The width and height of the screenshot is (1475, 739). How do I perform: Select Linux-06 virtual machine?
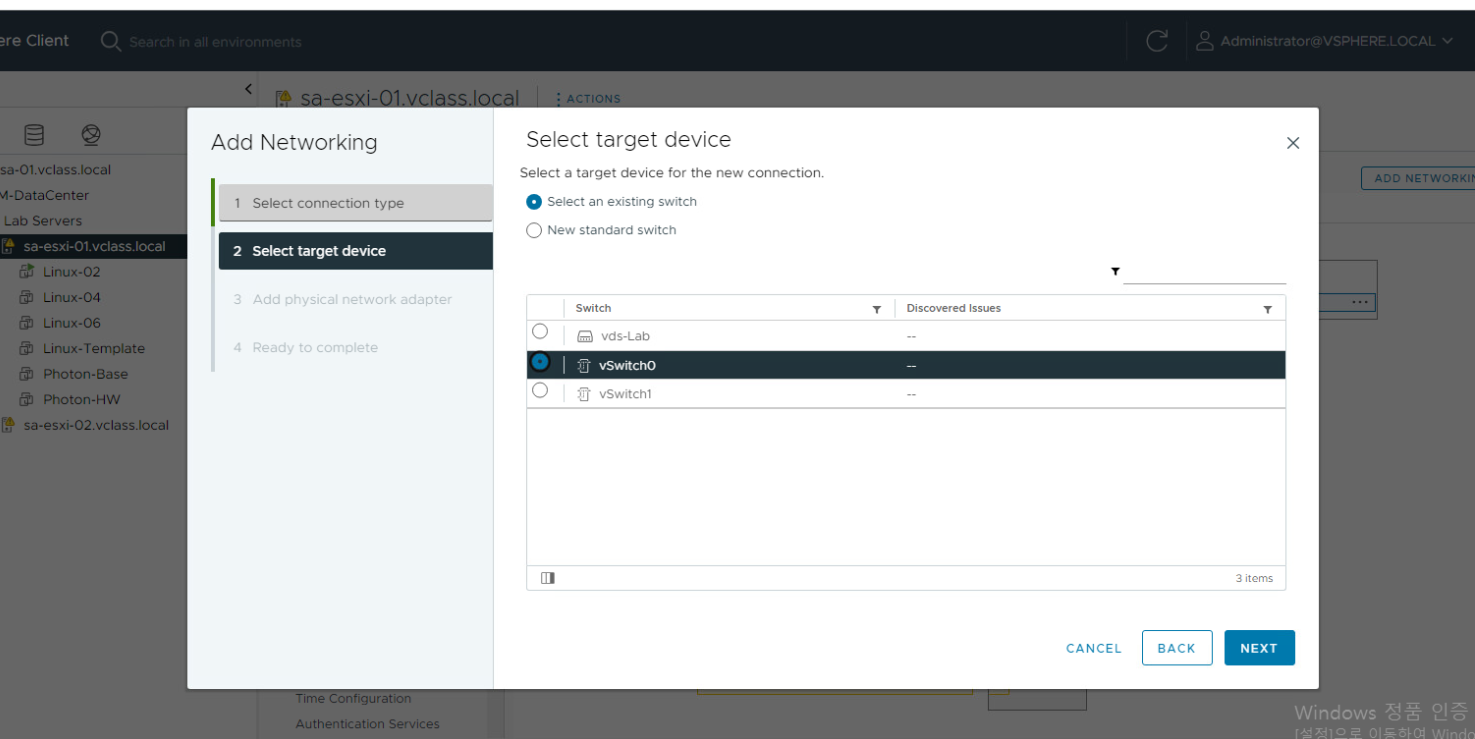tap(71, 323)
